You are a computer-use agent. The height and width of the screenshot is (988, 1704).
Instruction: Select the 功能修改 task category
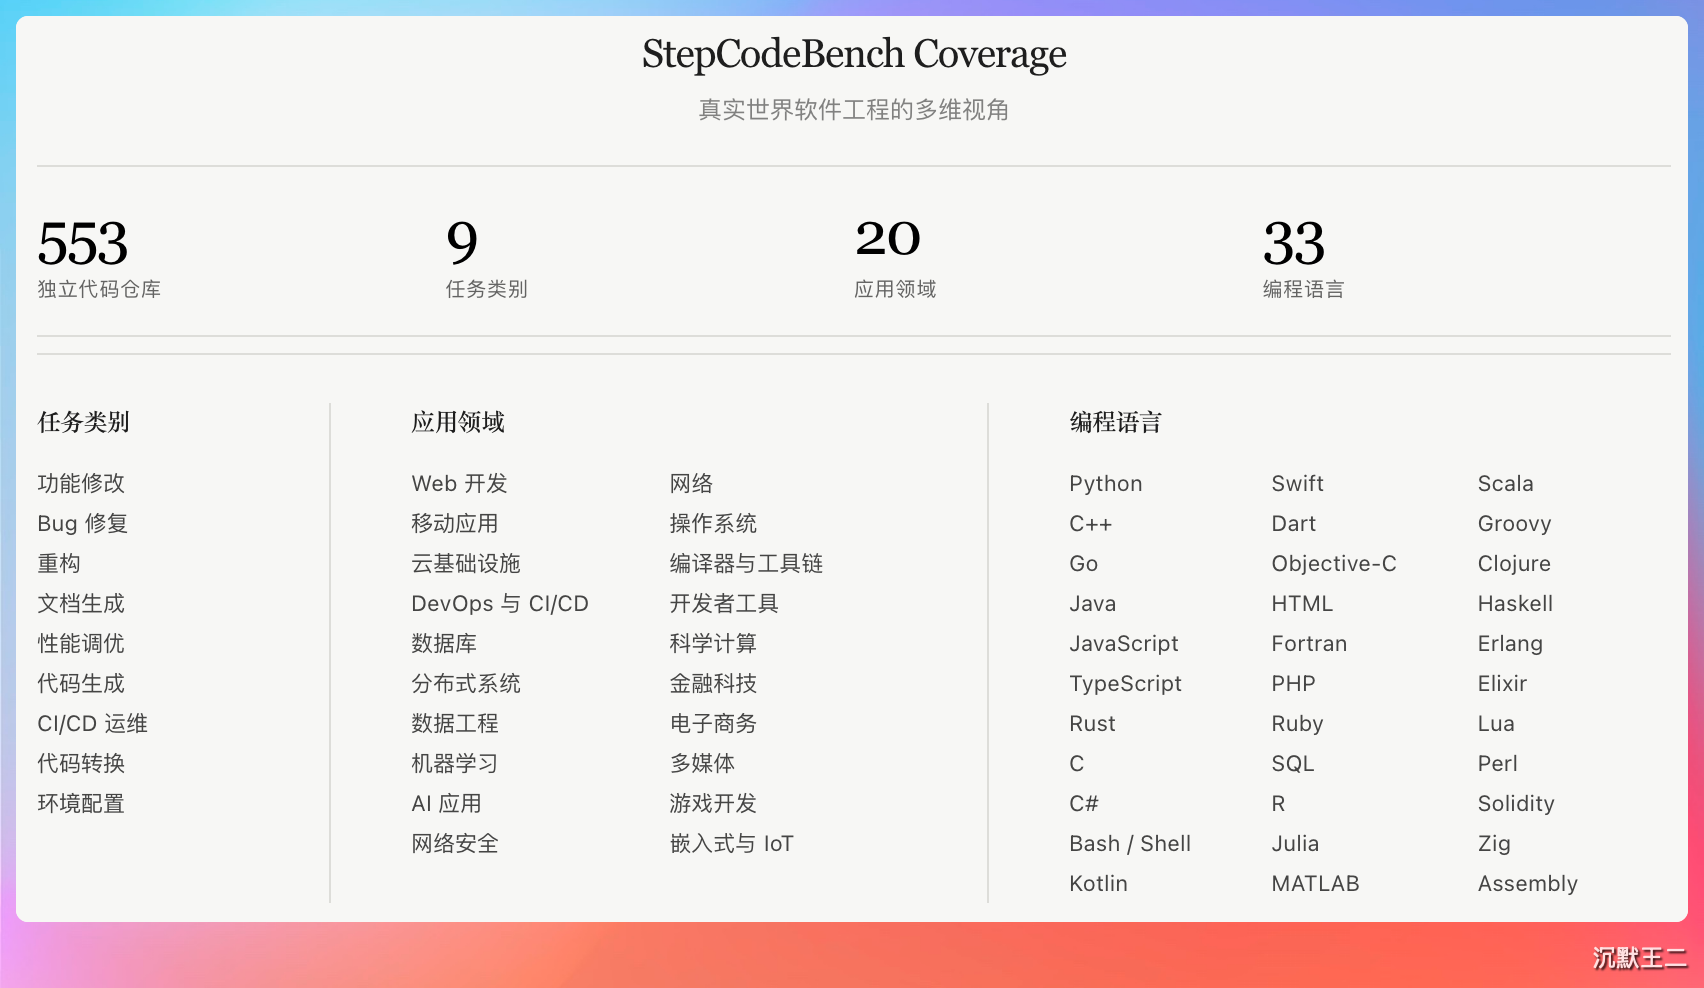click(x=81, y=483)
